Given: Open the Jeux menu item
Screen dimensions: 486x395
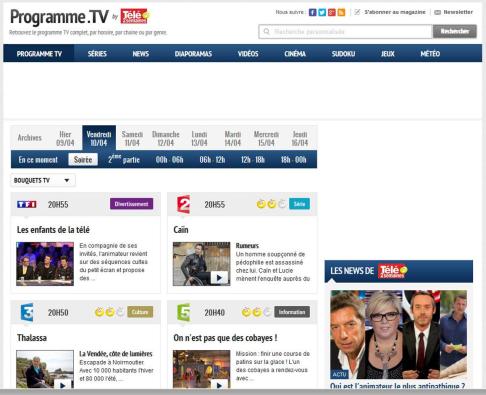Looking at the screenshot, I should point(388,54).
